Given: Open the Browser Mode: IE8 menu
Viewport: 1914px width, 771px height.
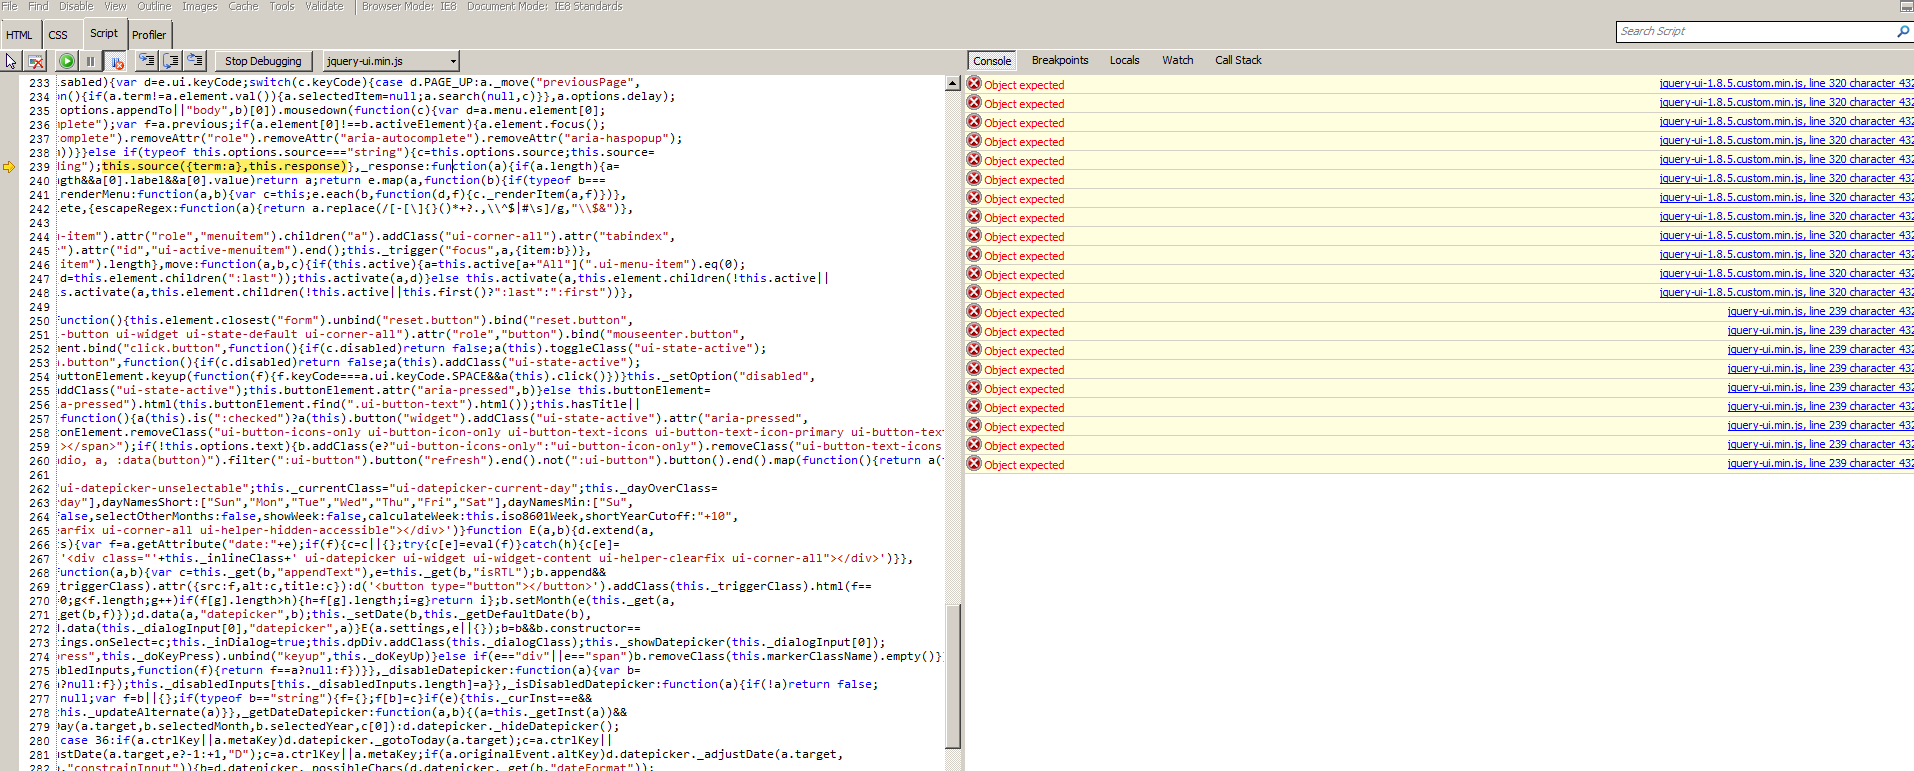Looking at the screenshot, I should 408,6.
